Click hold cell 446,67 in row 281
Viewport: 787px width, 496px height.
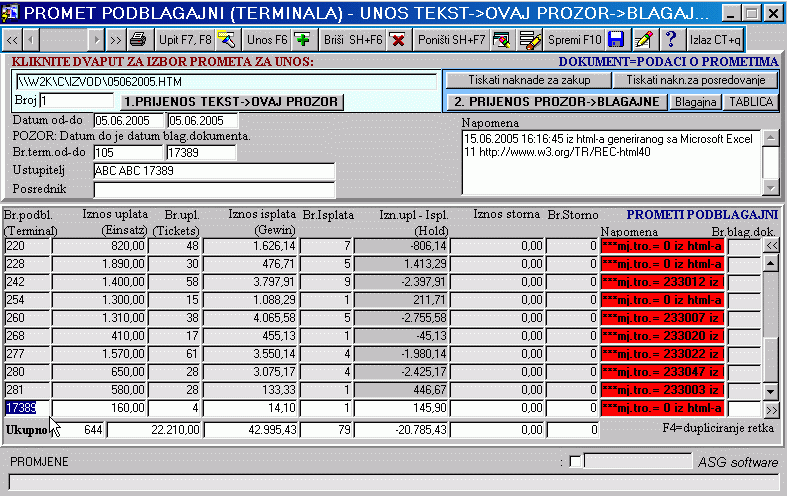402,390
